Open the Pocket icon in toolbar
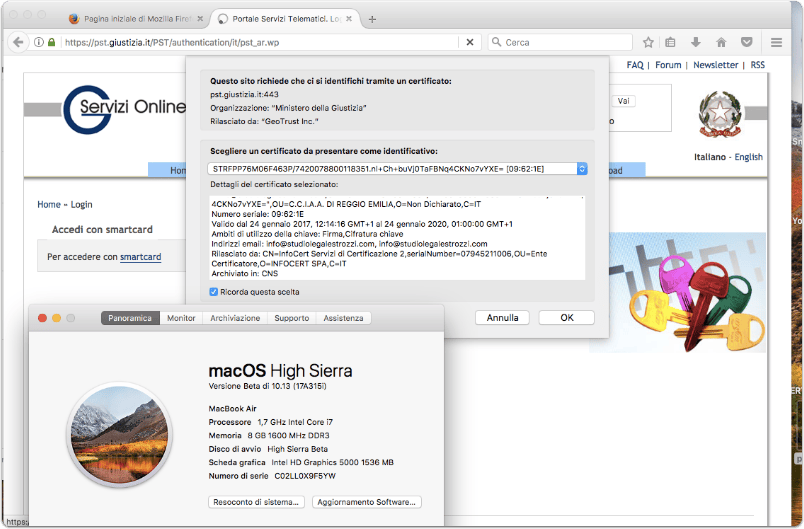The width and height of the screenshot is (804, 529). (747, 42)
